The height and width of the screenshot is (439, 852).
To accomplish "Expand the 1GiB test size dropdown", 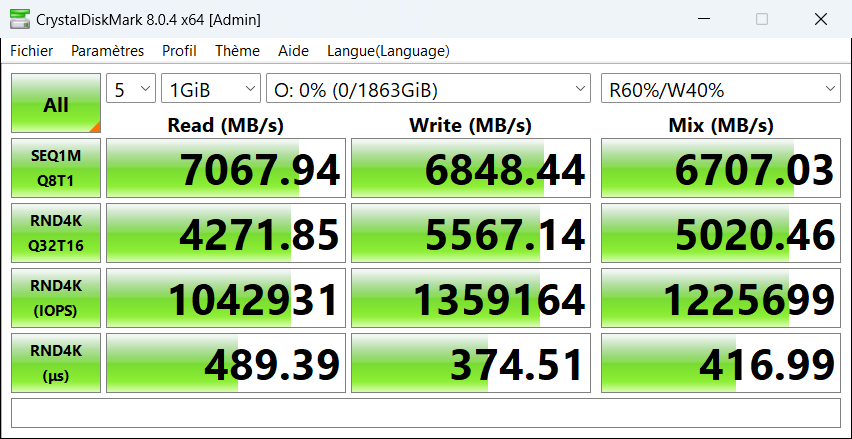I will (x=210, y=90).
